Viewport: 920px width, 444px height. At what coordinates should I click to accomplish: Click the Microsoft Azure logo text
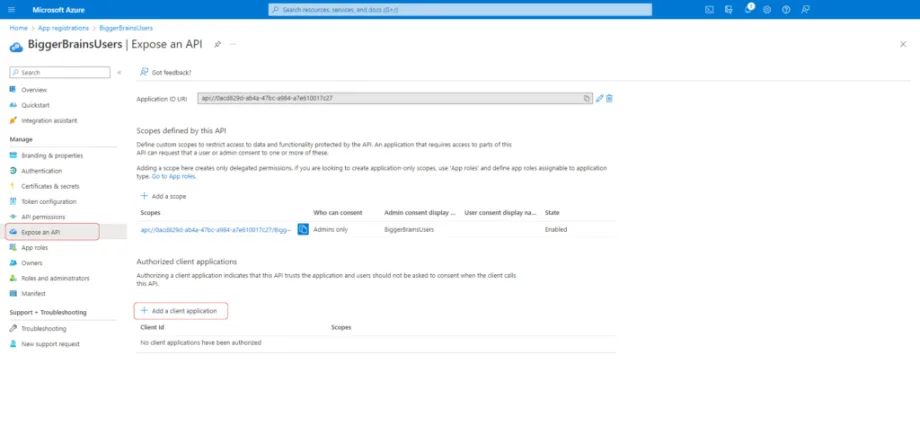click(x=59, y=10)
